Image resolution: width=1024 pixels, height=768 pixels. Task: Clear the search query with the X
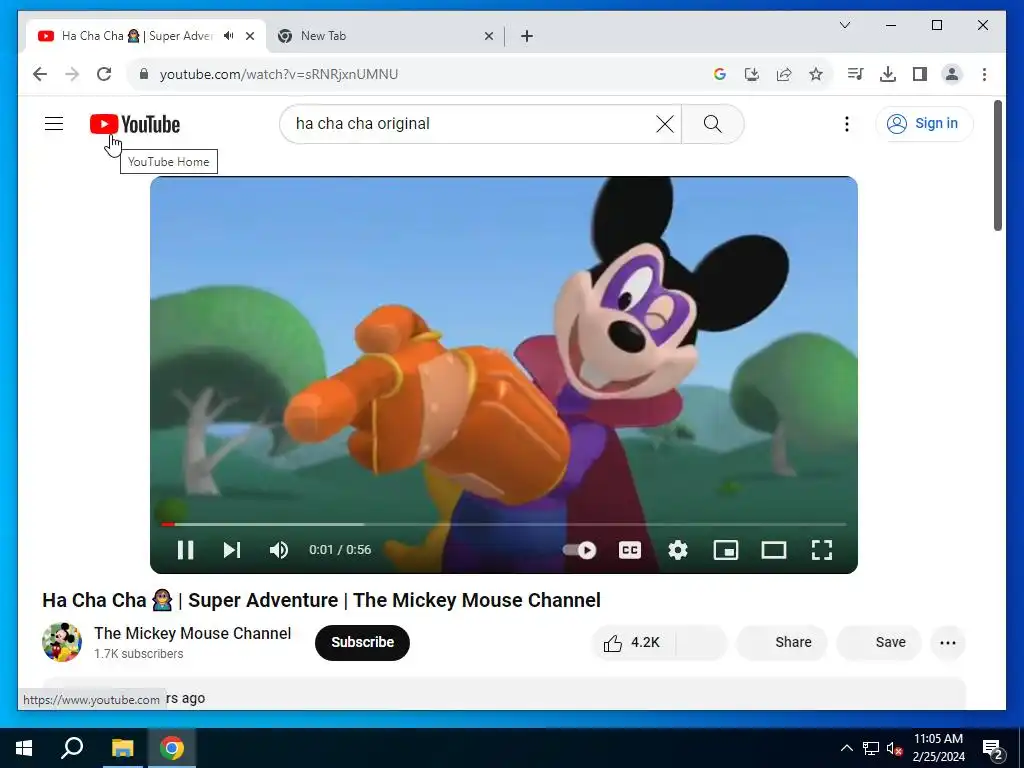(x=664, y=123)
